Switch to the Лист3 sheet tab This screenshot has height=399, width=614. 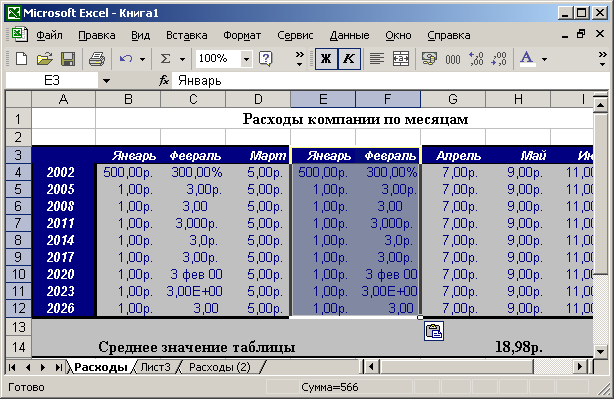coord(155,367)
